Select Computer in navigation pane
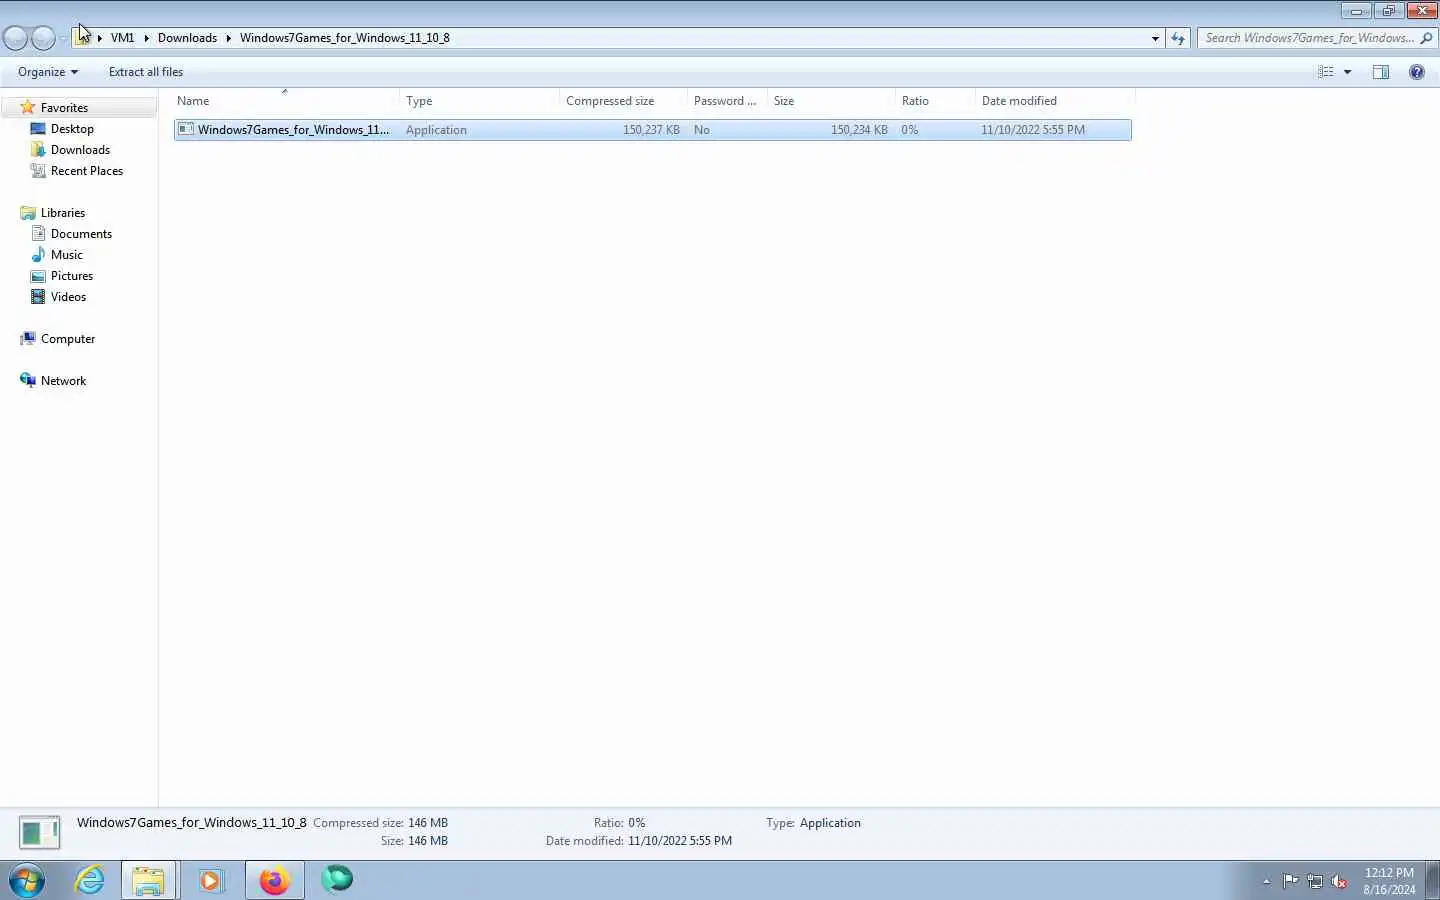This screenshot has height=900, width=1440. pos(68,339)
